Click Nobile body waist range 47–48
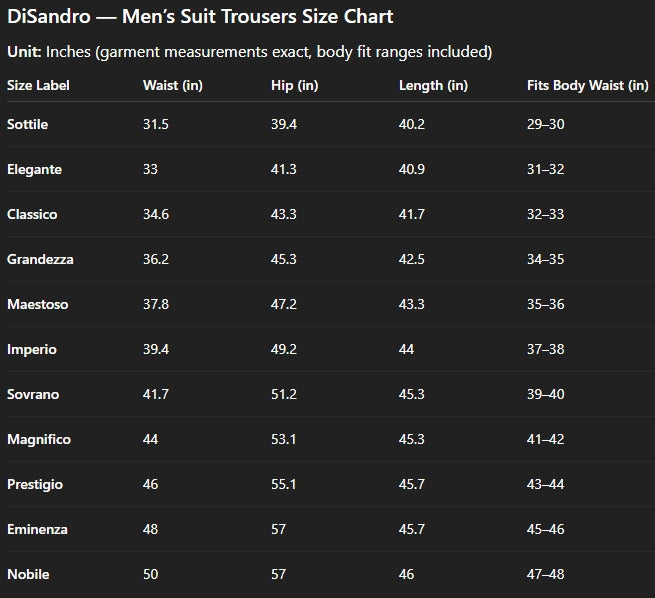 tap(546, 574)
